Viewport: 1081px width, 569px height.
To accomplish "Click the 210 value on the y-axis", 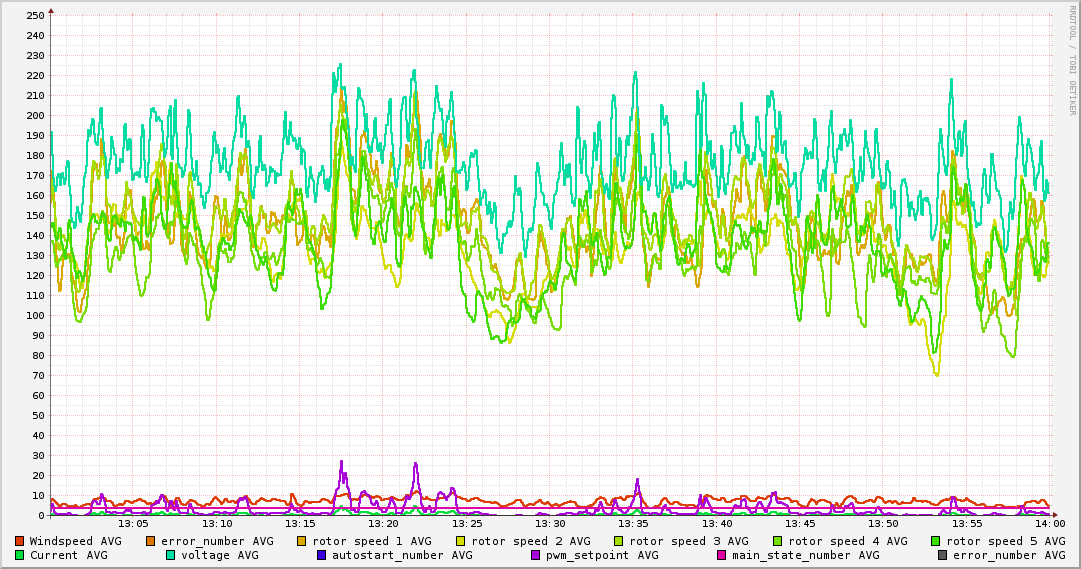I will (34, 96).
